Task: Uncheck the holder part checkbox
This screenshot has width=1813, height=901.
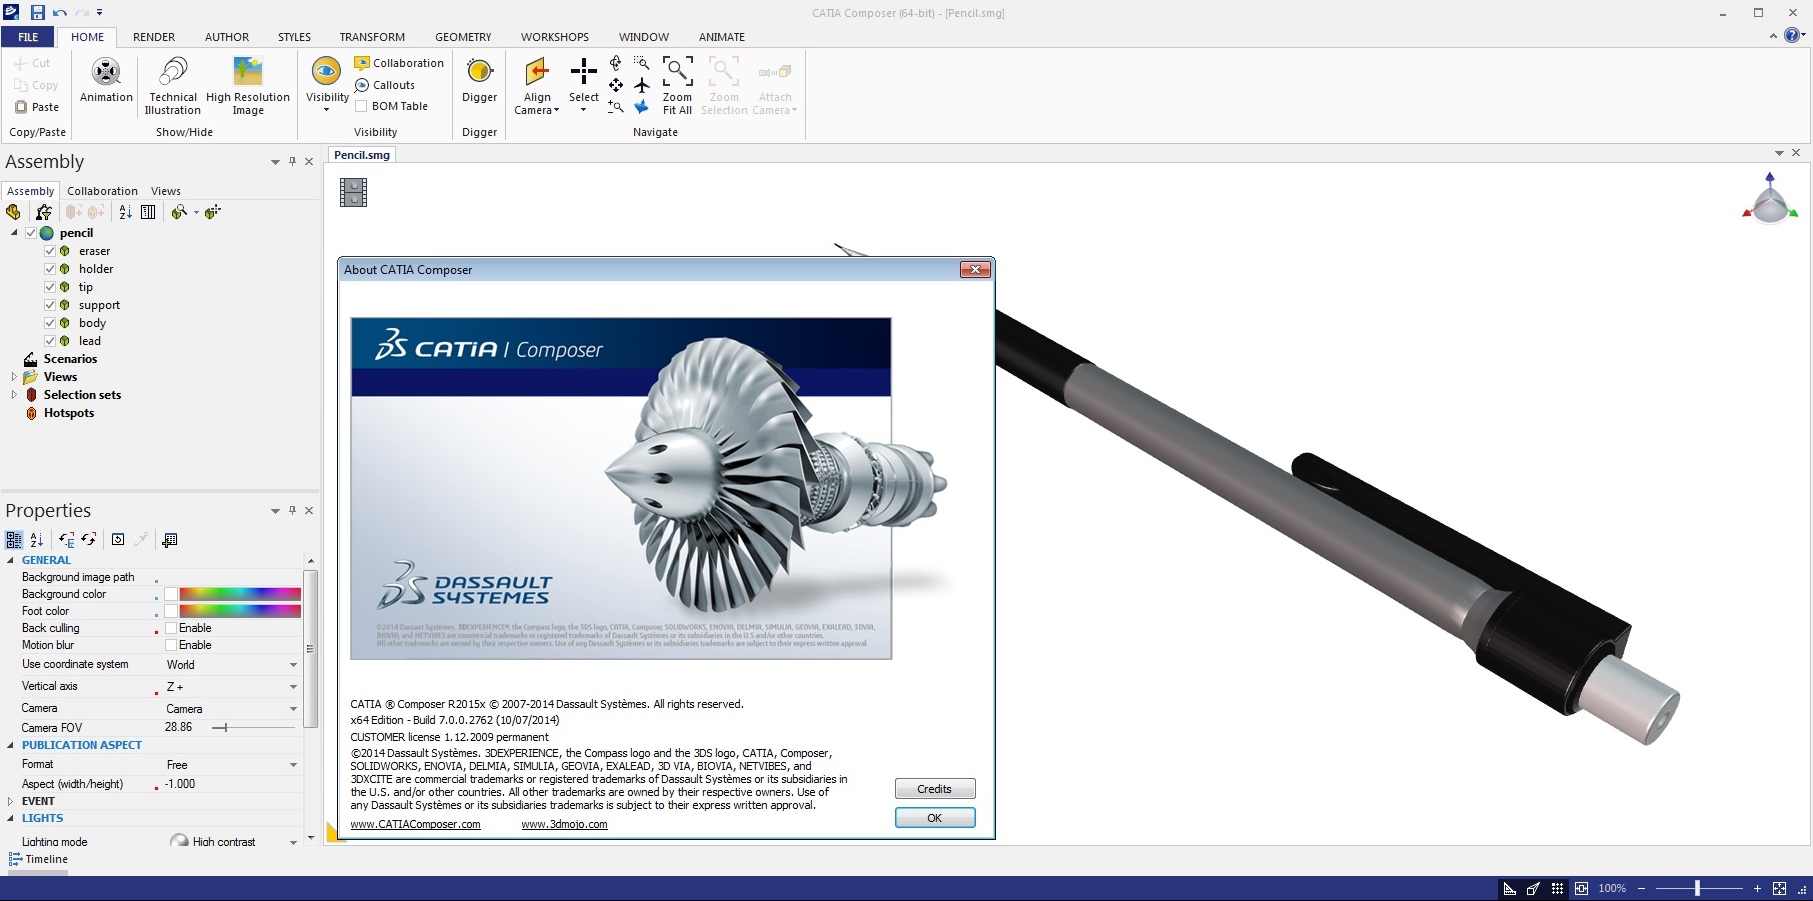Action: click(50, 269)
